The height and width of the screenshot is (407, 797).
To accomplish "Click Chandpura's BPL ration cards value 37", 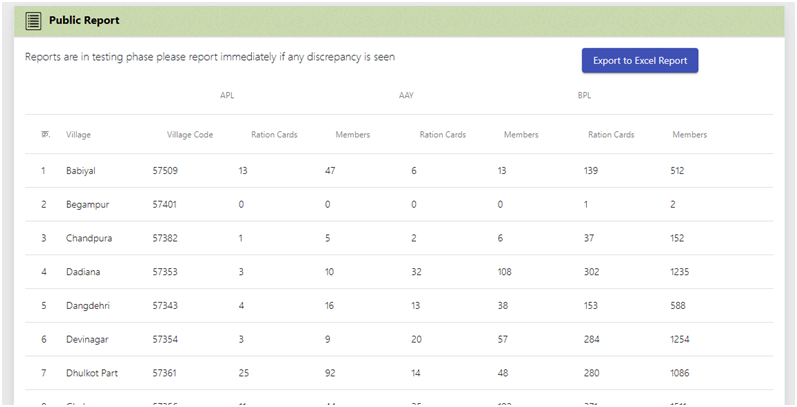I will pos(589,238).
